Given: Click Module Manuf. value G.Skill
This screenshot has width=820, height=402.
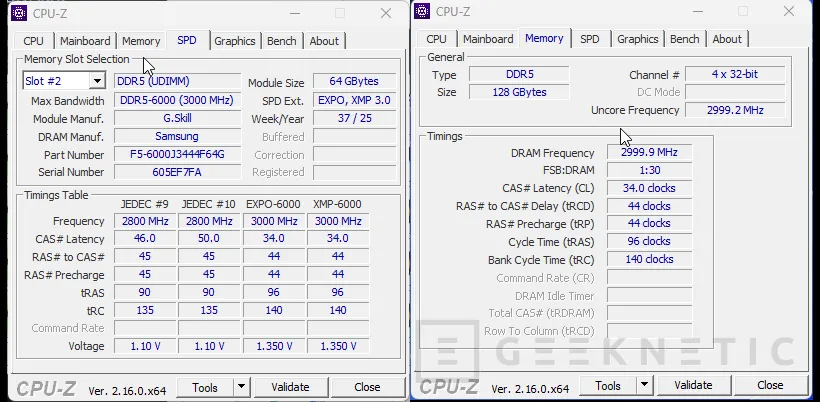Looking at the screenshot, I should pos(177,119).
